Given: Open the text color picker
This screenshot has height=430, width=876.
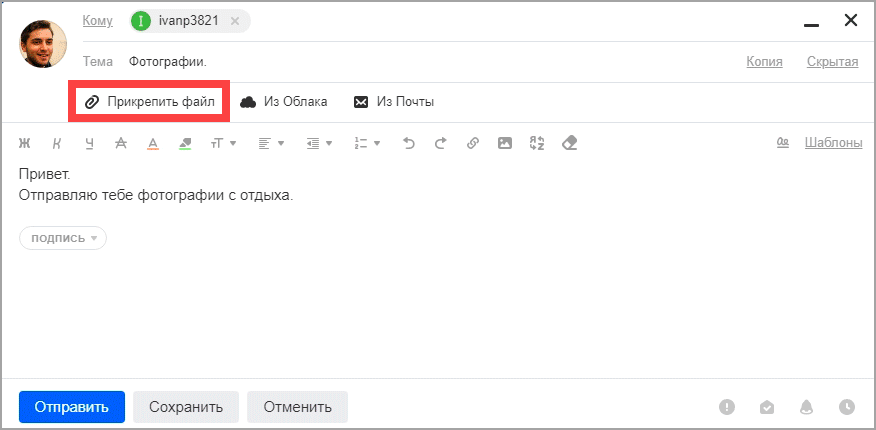Looking at the screenshot, I should pyautogui.click(x=153, y=143).
